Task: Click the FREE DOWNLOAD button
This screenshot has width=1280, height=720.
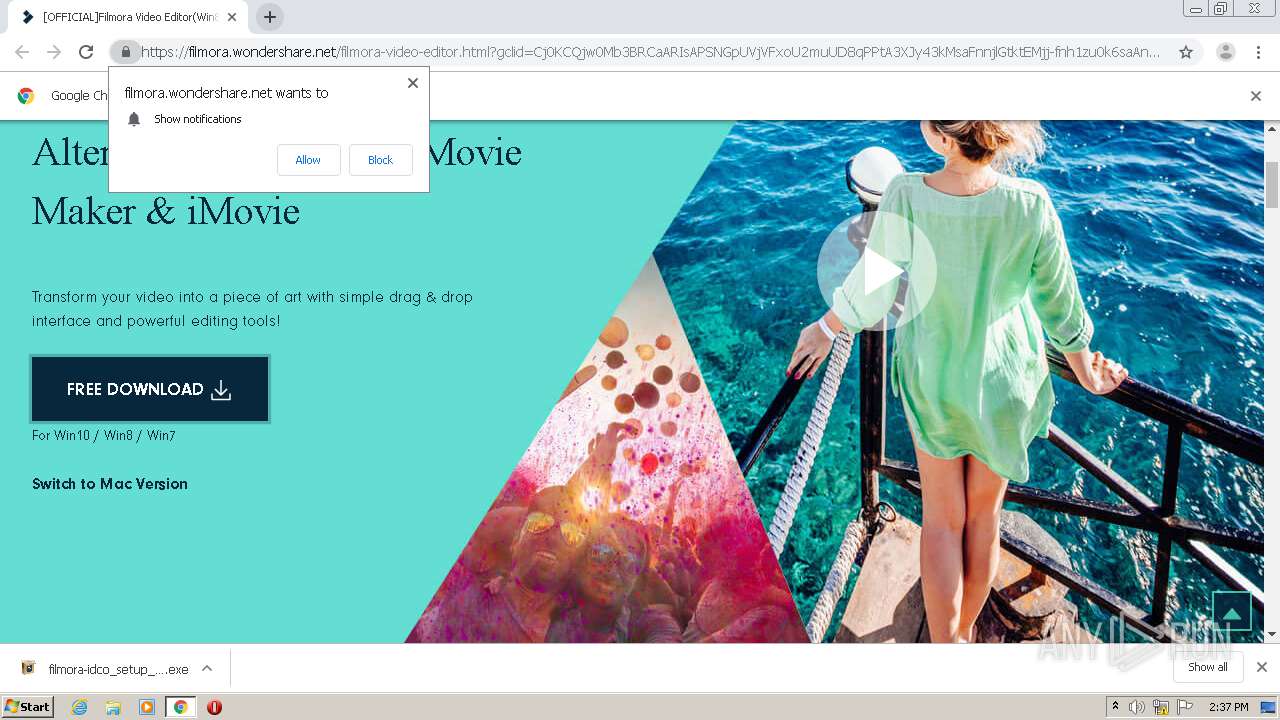Action: click(x=150, y=389)
